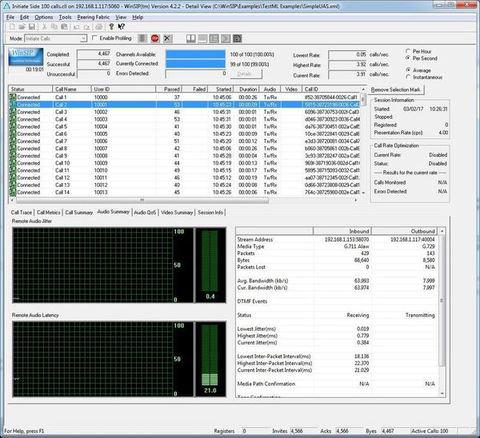Viewport: 480px width, 438px height.
Task: Select the Instantaneous radio button
Action: point(408,77)
